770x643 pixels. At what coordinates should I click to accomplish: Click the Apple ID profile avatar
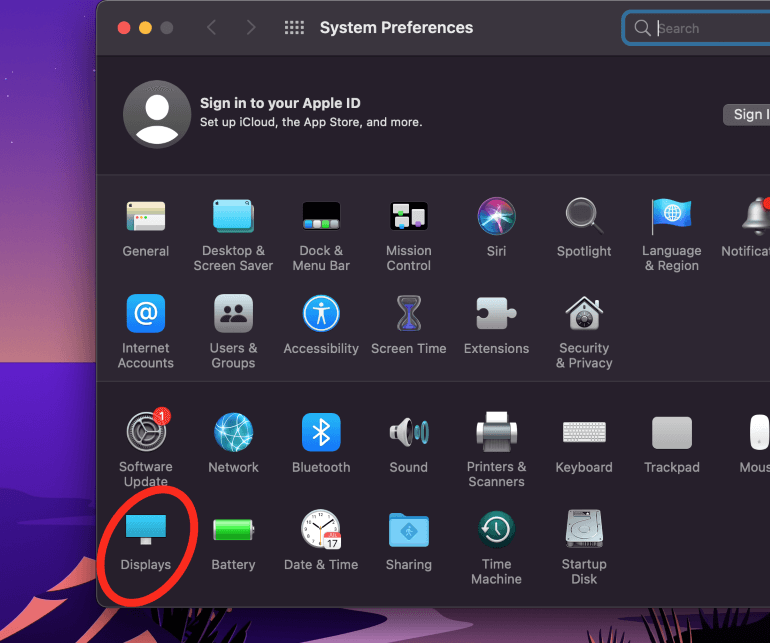pos(157,114)
